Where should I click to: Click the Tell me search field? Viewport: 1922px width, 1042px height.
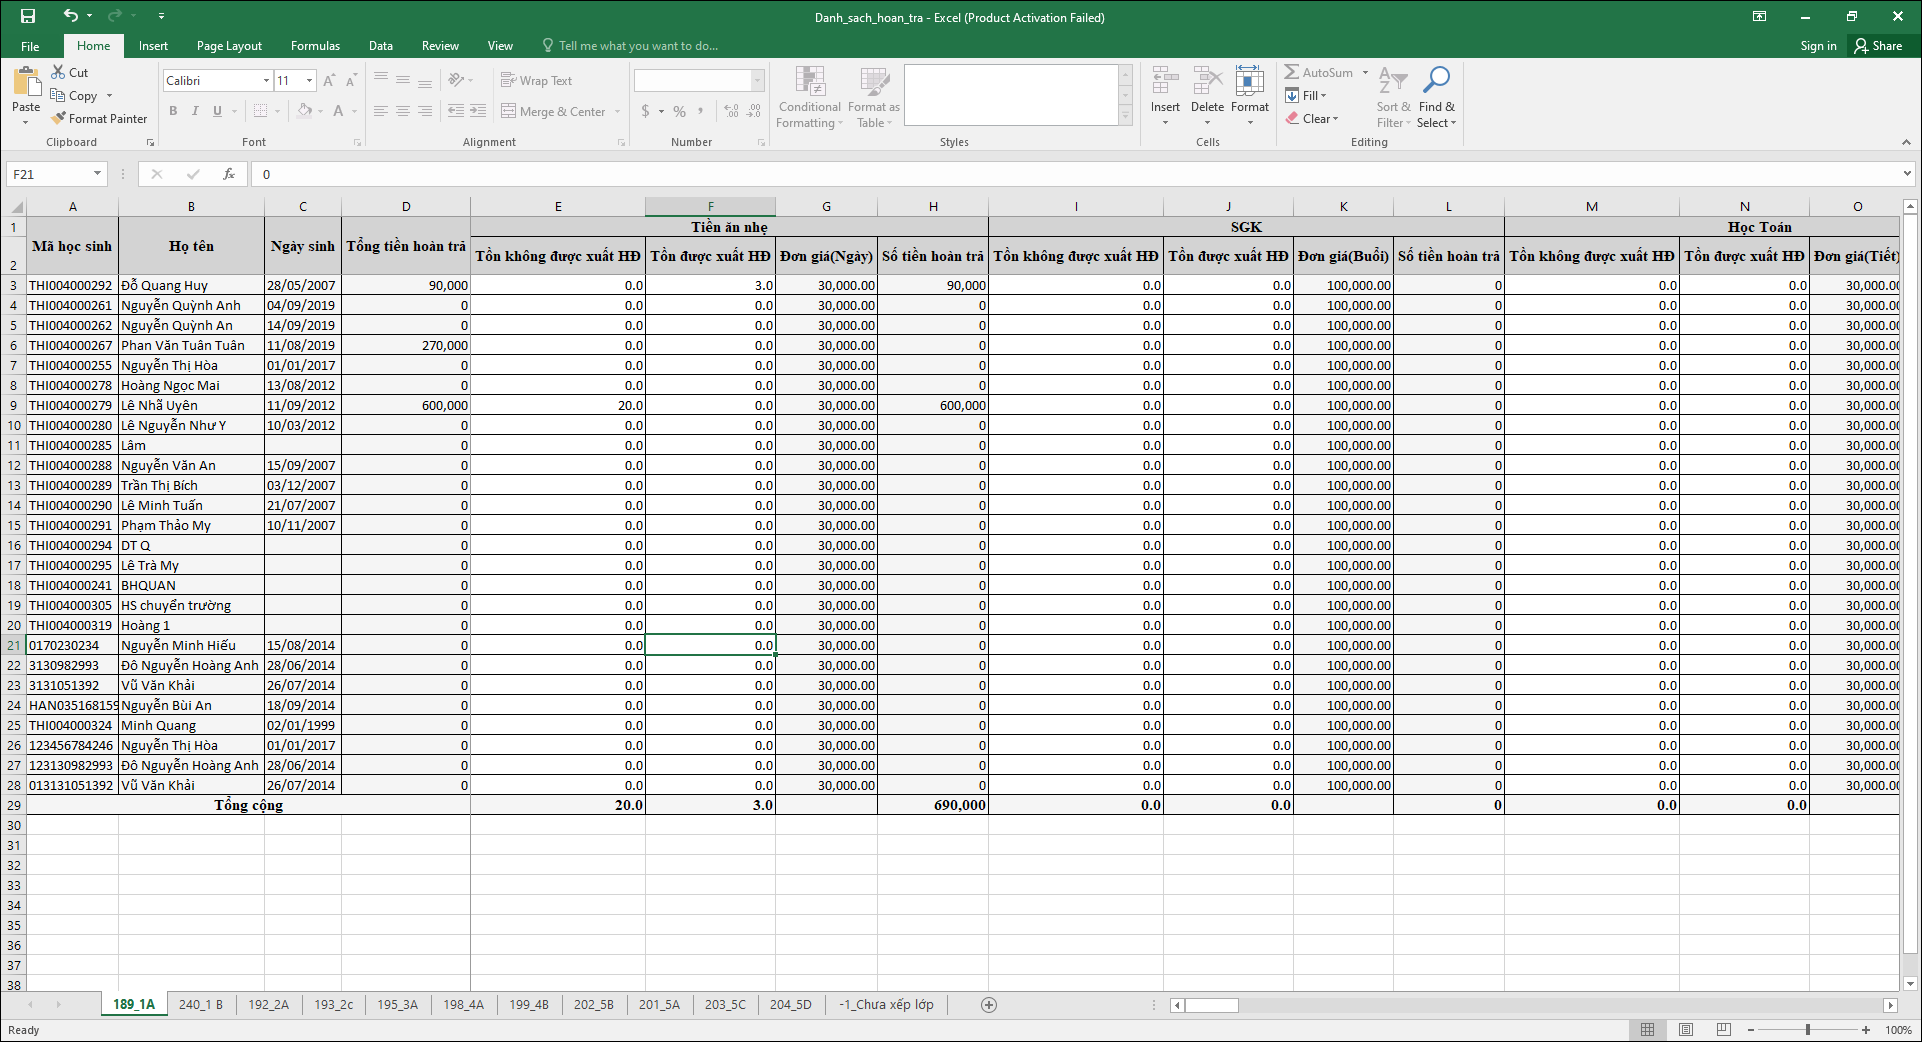(637, 46)
